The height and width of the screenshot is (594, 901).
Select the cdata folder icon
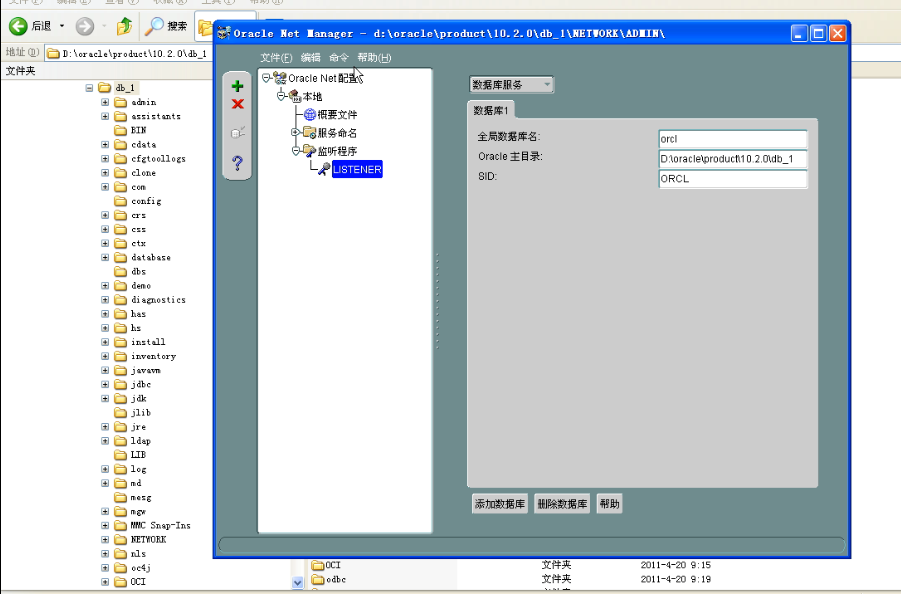(x=120, y=144)
